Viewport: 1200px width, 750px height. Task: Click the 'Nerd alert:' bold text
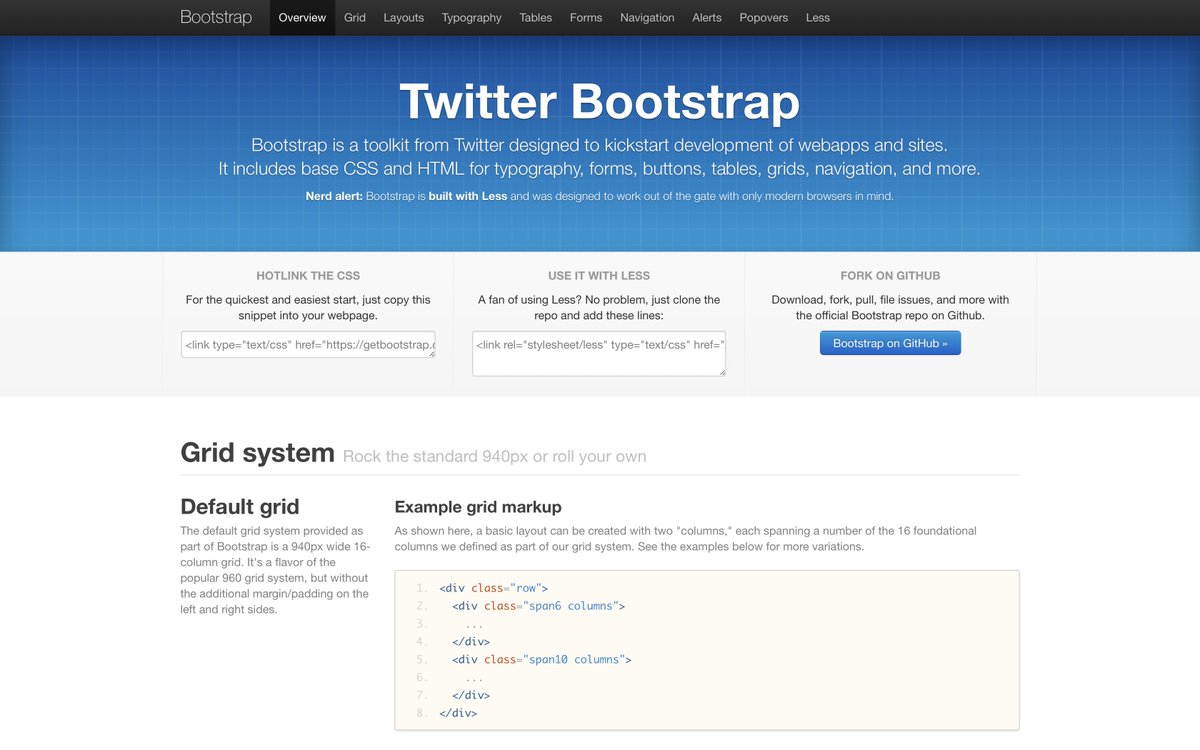pyautogui.click(x=334, y=196)
